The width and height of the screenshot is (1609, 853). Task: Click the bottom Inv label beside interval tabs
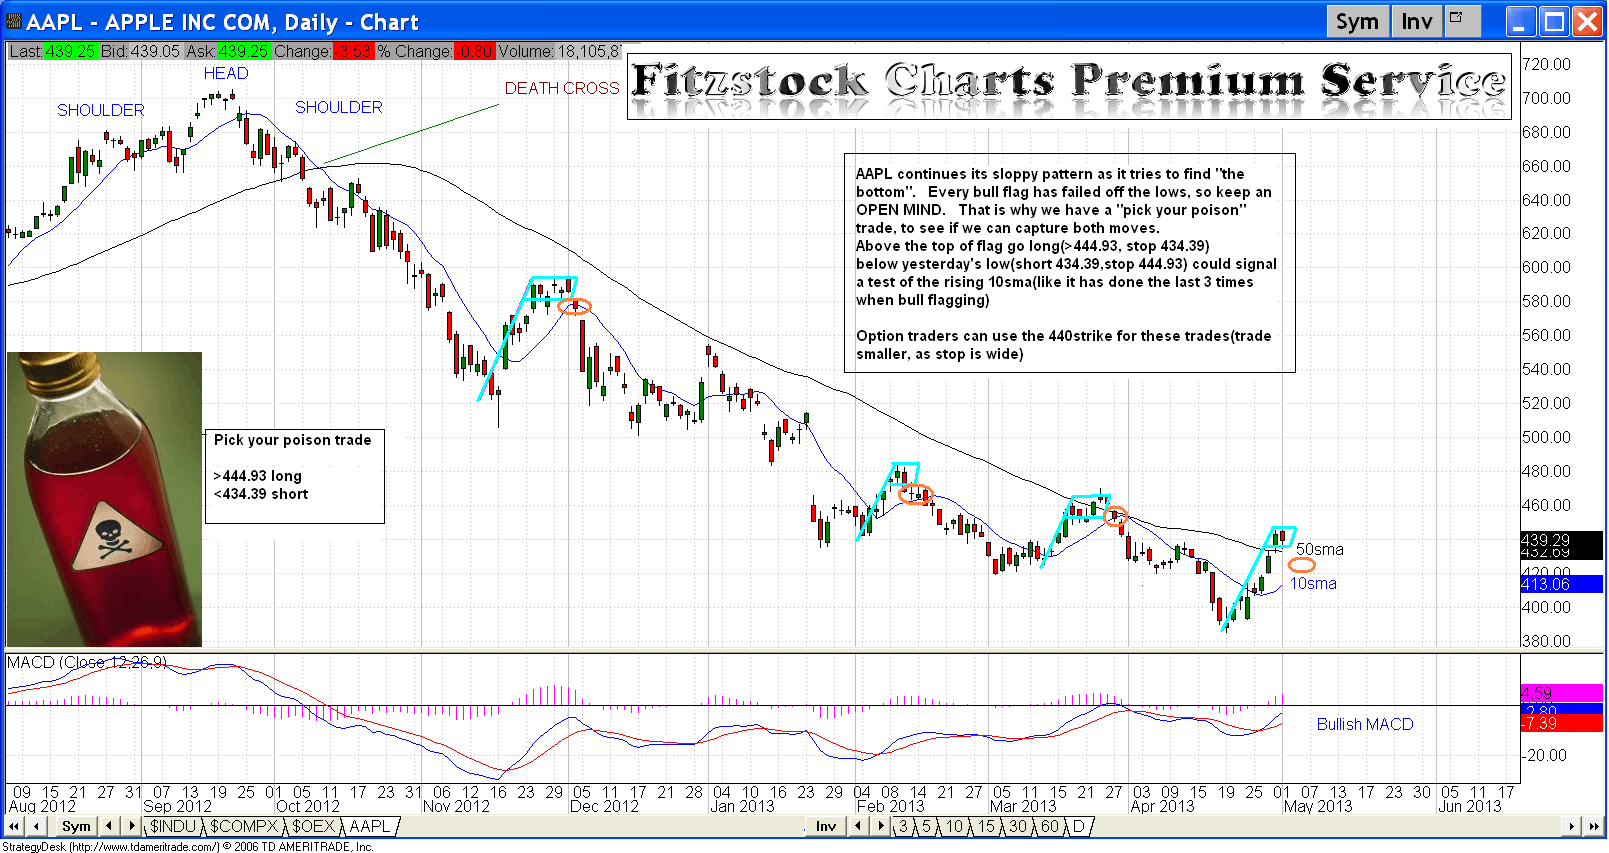tap(825, 826)
